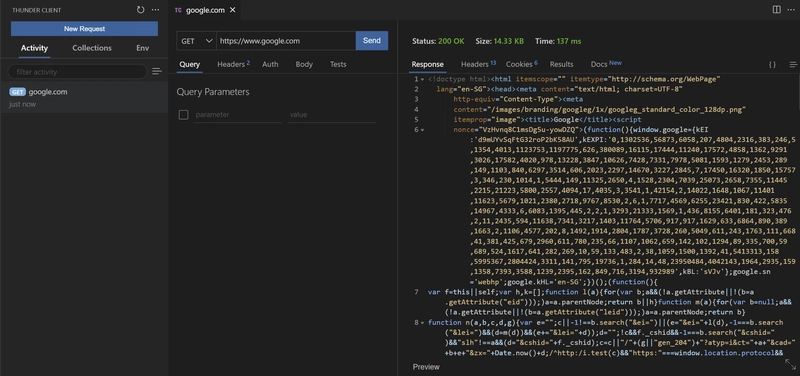Click the request URL field
The height and width of the screenshot is (376, 800).
[x=286, y=41]
